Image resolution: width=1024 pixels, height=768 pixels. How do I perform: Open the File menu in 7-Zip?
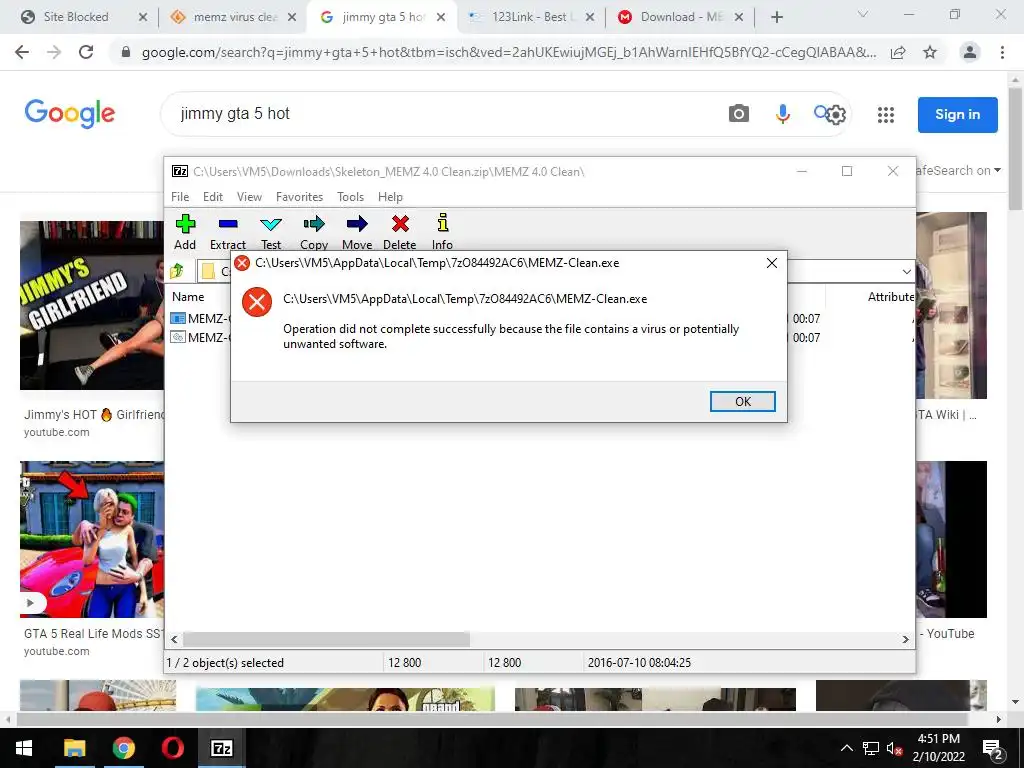point(180,197)
